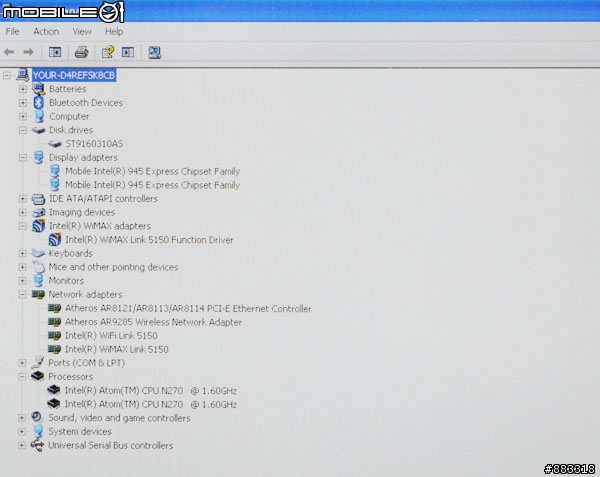
Task: Select the System devices label
Action: [x=80, y=431]
